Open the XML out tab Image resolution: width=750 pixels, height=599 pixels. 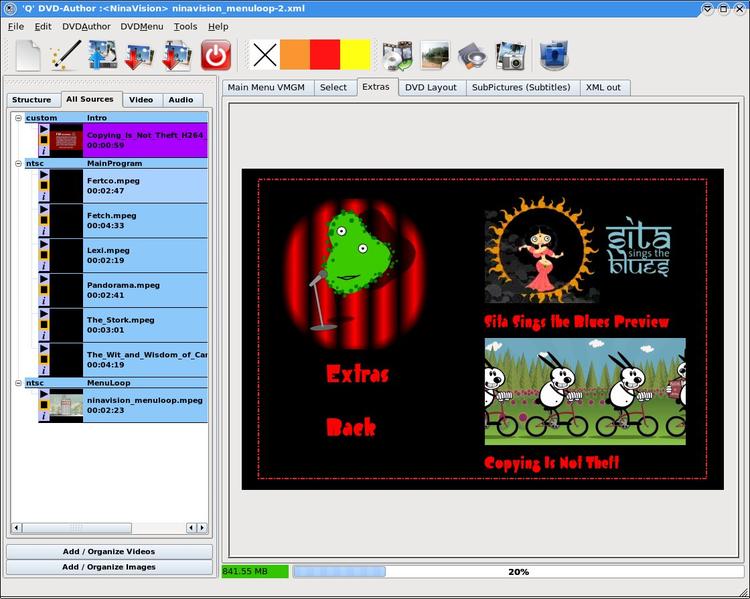[603, 88]
